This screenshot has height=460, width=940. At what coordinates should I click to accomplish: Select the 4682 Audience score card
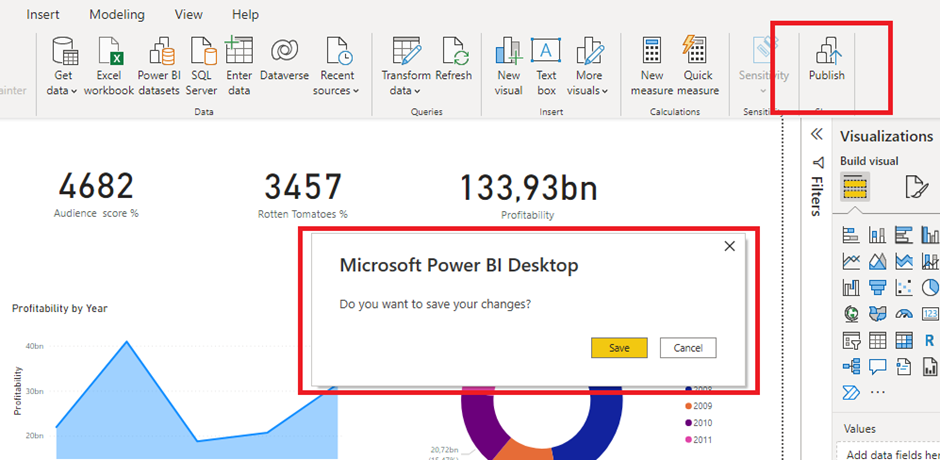96,194
